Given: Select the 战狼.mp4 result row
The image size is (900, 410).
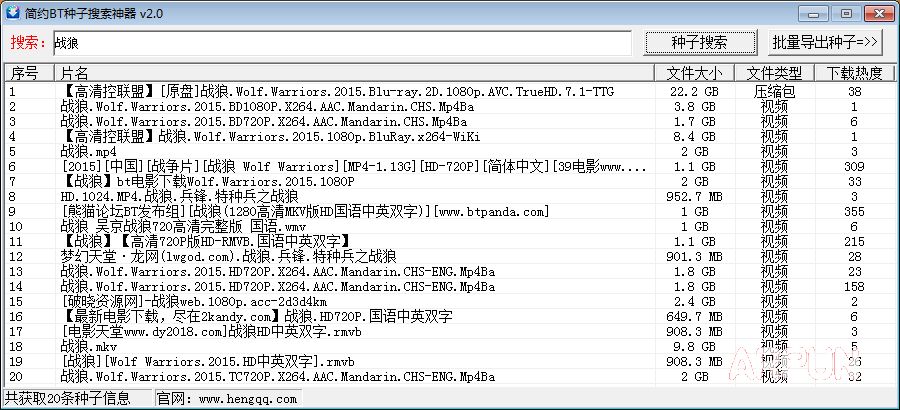Looking at the screenshot, I should 449,152.
